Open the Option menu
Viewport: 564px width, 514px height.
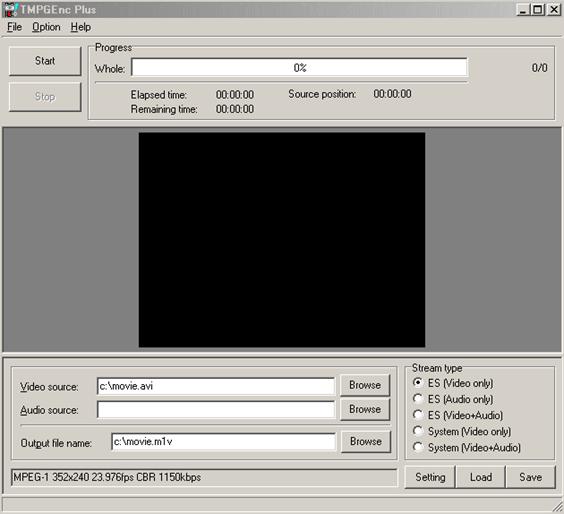[46, 27]
